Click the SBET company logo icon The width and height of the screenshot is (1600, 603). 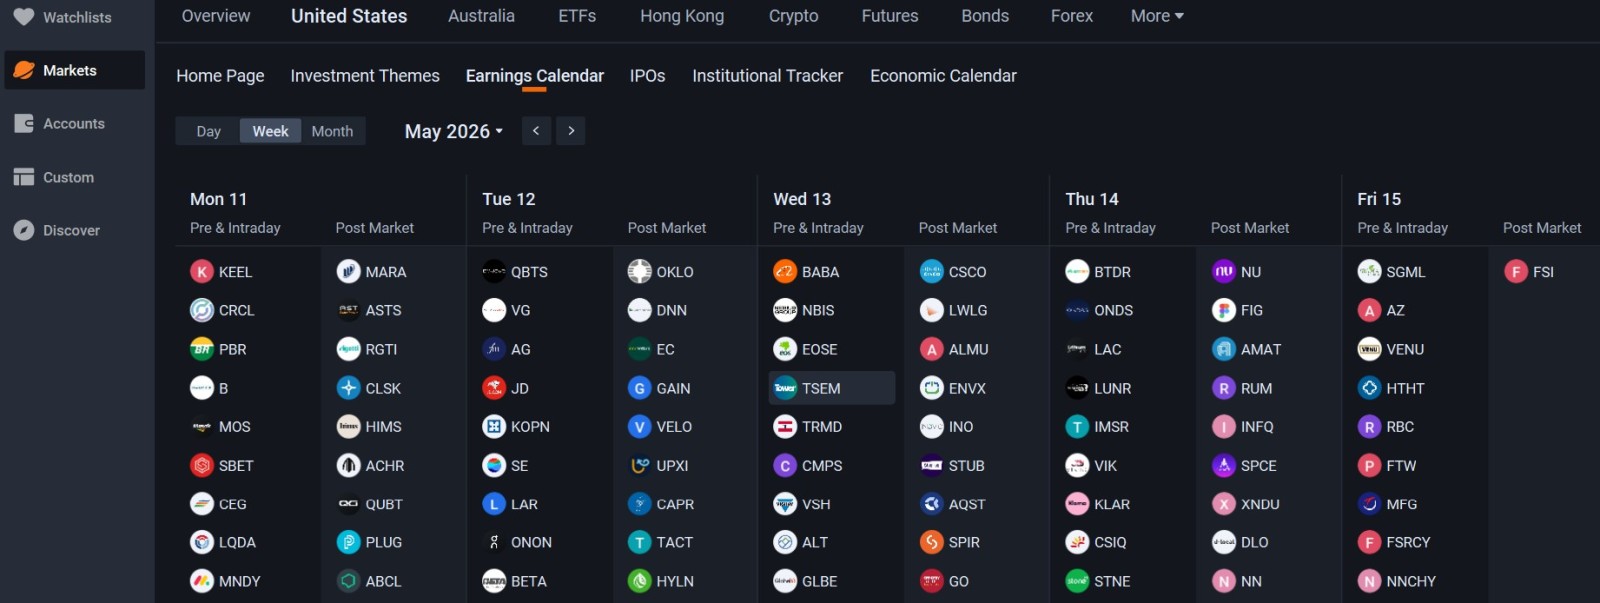pos(202,465)
